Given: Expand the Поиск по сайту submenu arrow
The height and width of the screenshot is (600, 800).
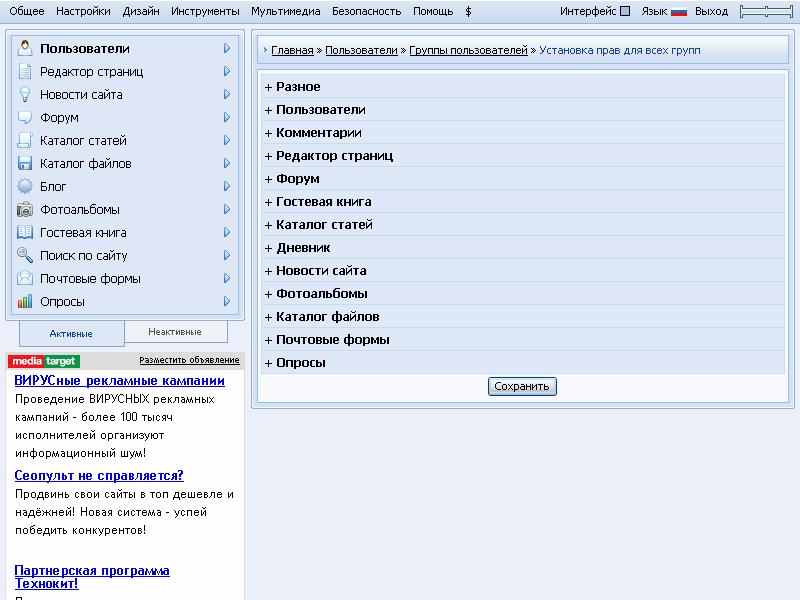Looking at the screenshot, I should [227, 255].
